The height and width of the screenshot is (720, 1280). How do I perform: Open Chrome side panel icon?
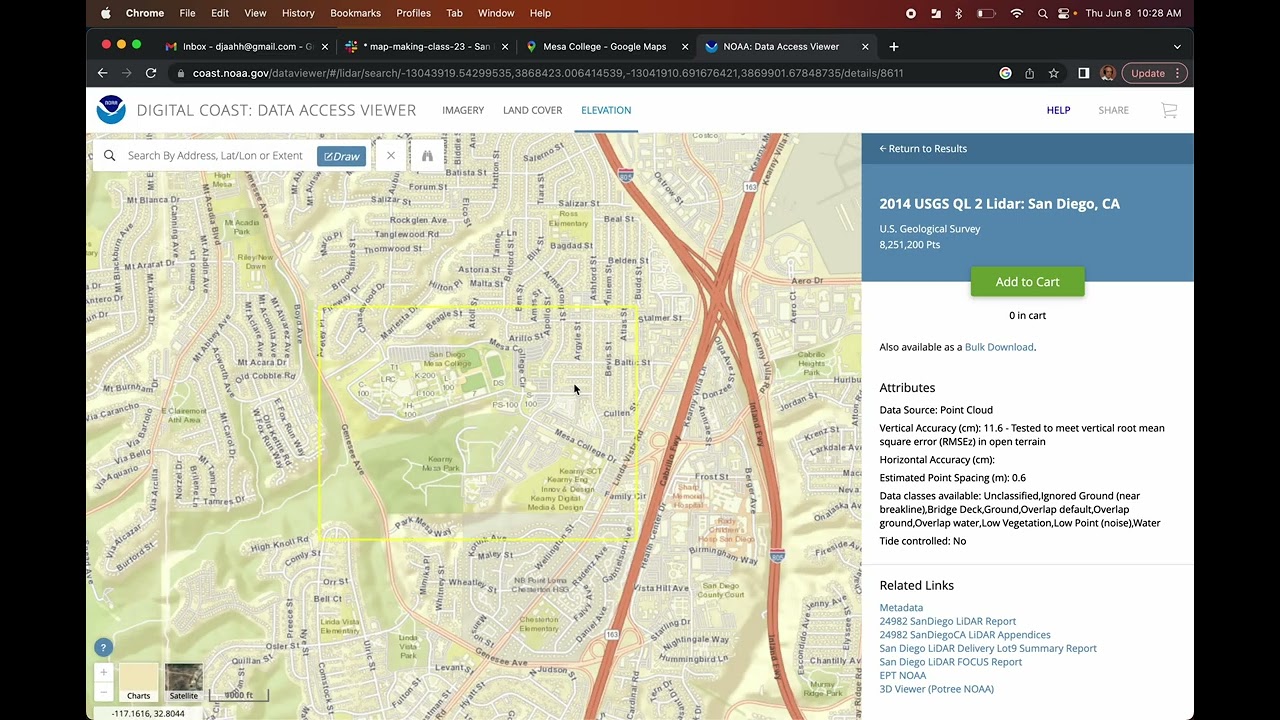(x=1083, y=73)
